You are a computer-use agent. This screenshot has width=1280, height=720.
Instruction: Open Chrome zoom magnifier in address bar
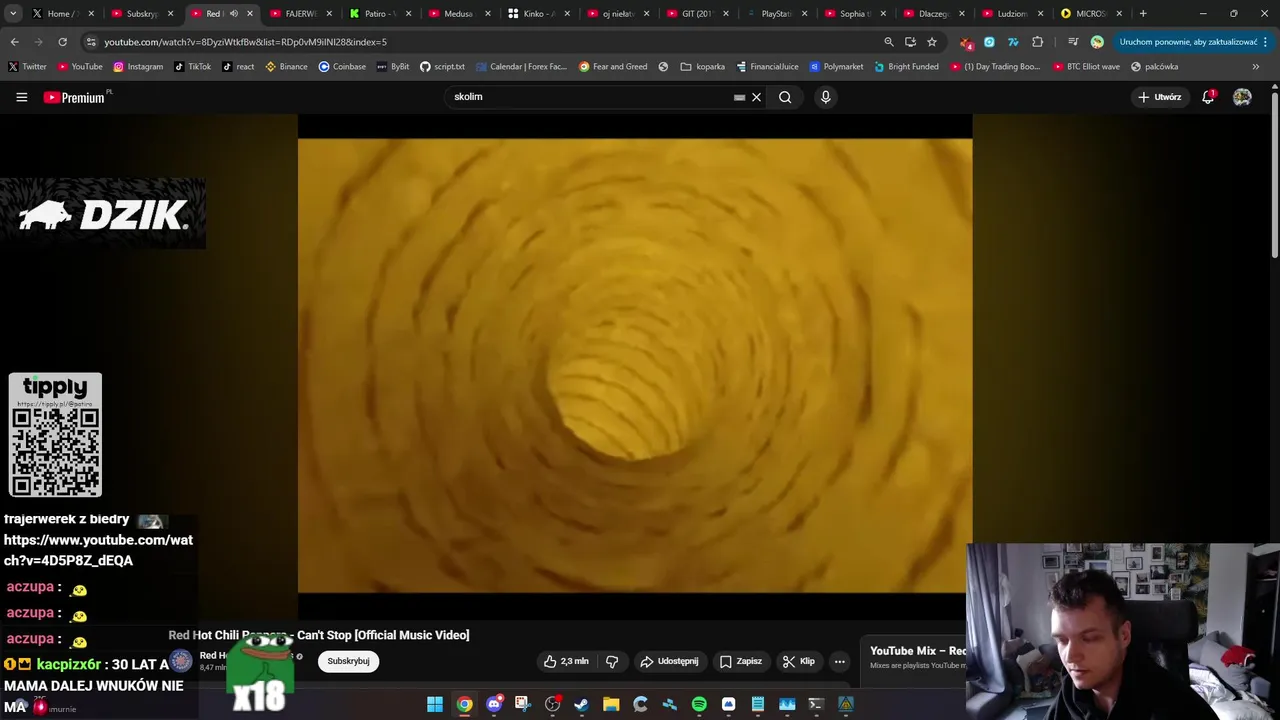[888, 42]
